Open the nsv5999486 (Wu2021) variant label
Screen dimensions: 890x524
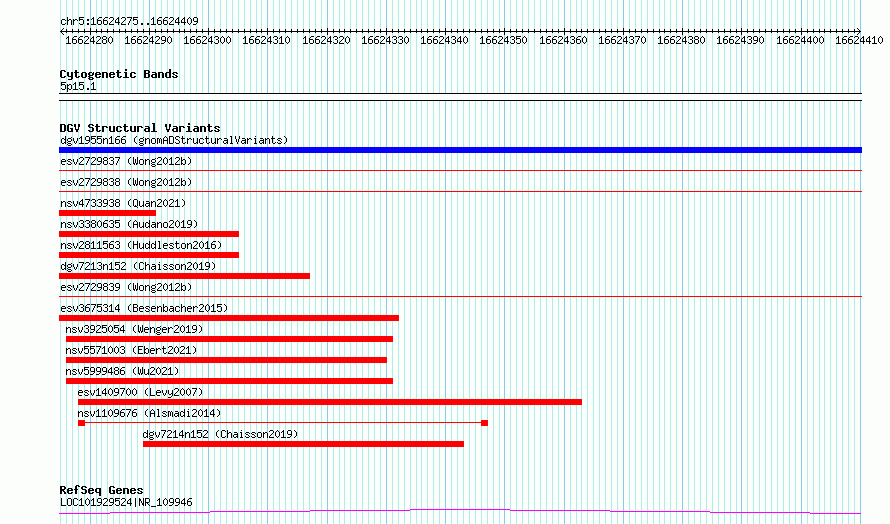click(x=122, y=371)
